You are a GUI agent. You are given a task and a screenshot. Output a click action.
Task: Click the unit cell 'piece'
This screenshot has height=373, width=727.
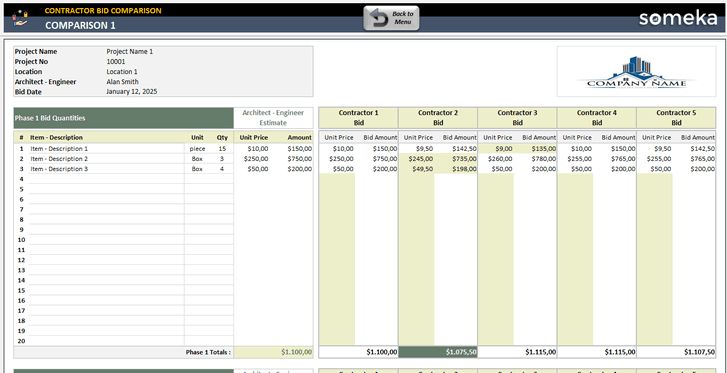coord(197,148)
